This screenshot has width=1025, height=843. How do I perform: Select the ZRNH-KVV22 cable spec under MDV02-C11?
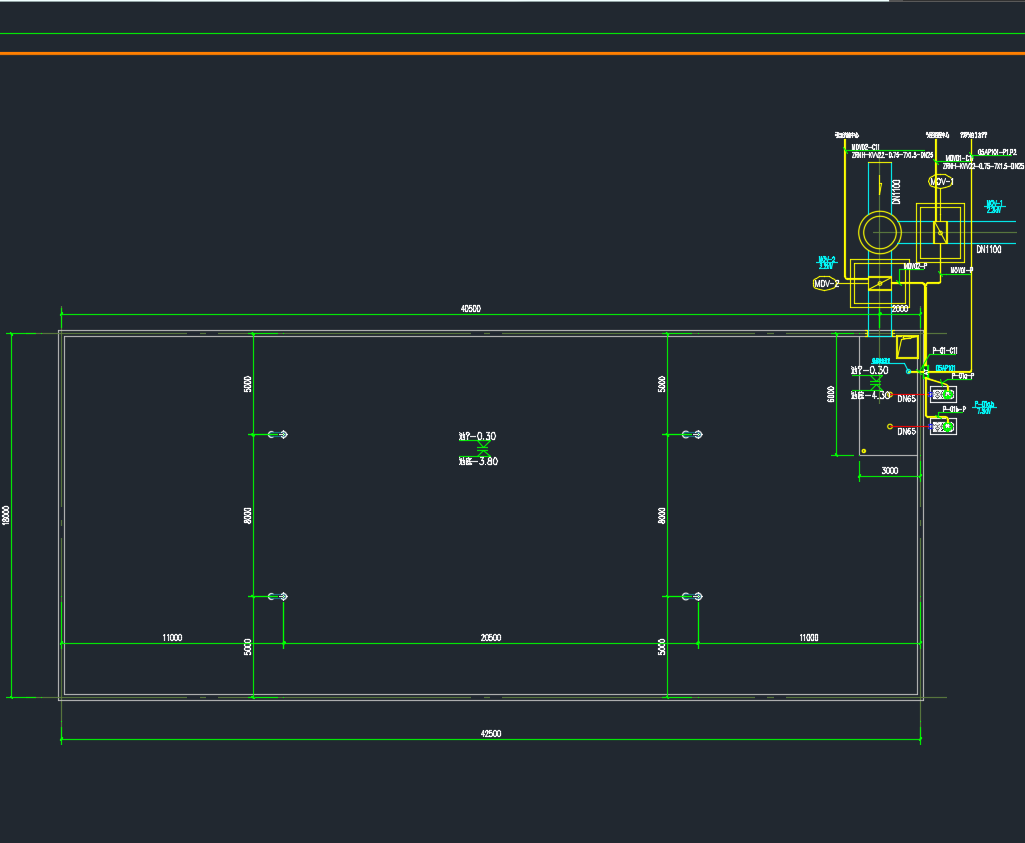click(x=892, y=155)
